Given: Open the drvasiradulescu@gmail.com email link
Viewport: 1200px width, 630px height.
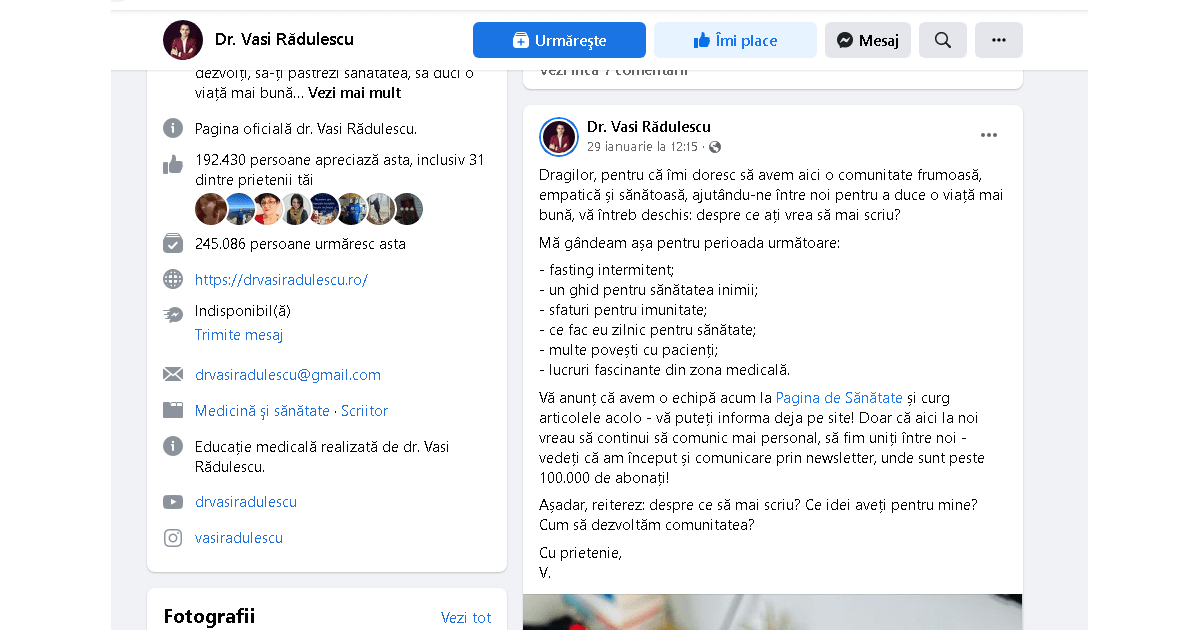Looking at the screenshot, I should coord(288,375).
